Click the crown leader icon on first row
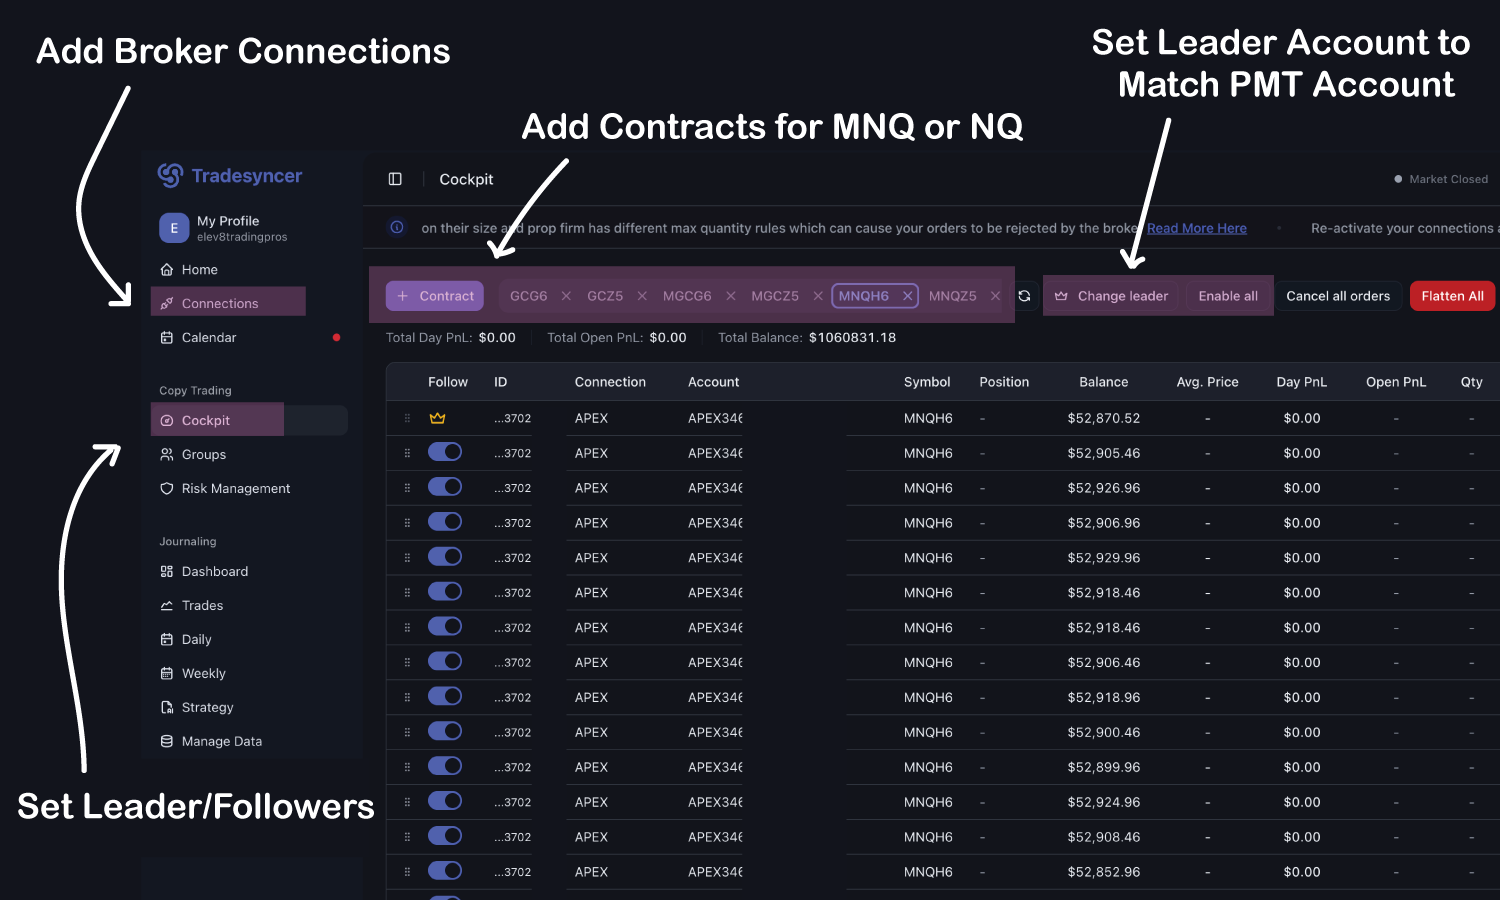Screen dimensions: 1500x900 [437, 418]
